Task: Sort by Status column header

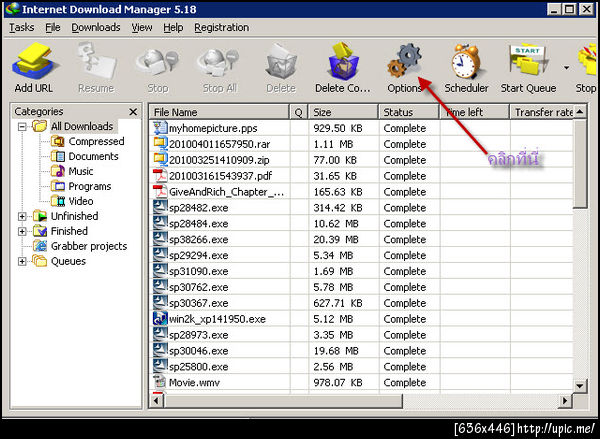Action: point(409,112)
